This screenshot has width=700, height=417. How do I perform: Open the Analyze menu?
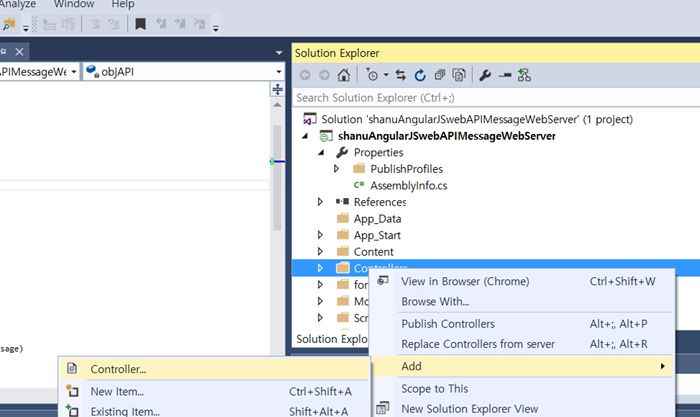click(18, 4)
